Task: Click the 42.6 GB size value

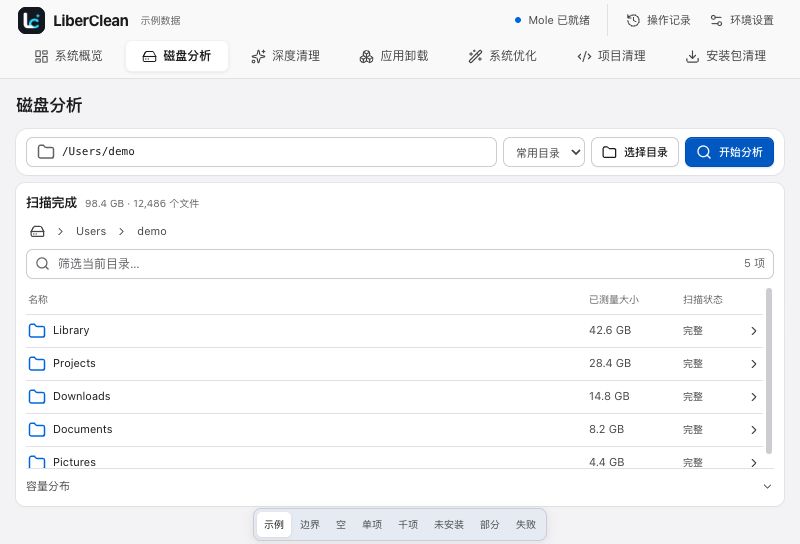Action: tap(610, 330)
